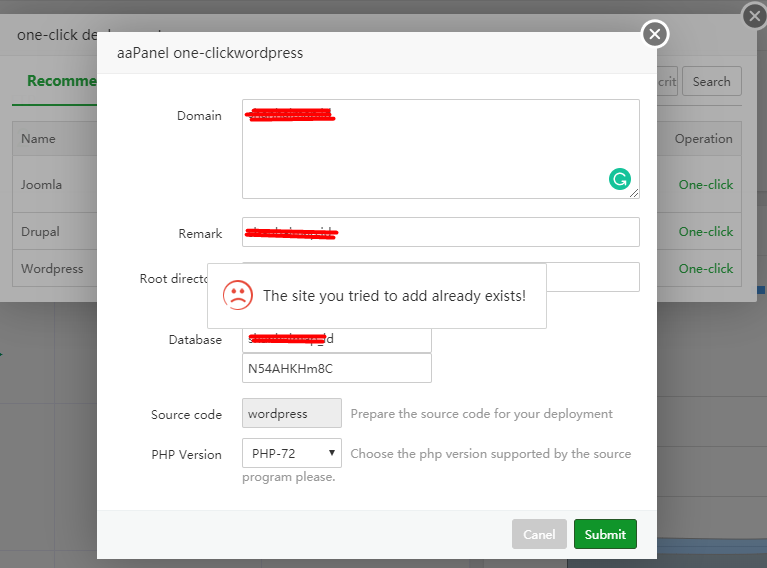Click the grey Cancel button

click(x=539, y=534)
